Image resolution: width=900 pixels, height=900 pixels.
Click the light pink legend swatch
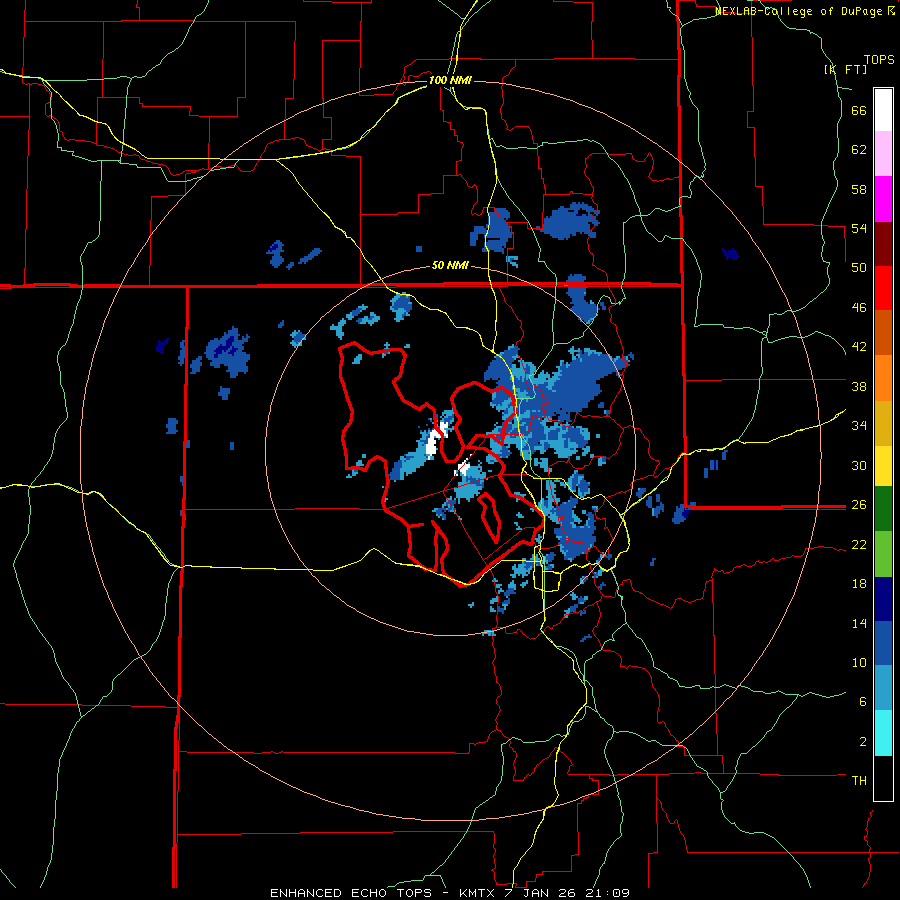point(883,154)
